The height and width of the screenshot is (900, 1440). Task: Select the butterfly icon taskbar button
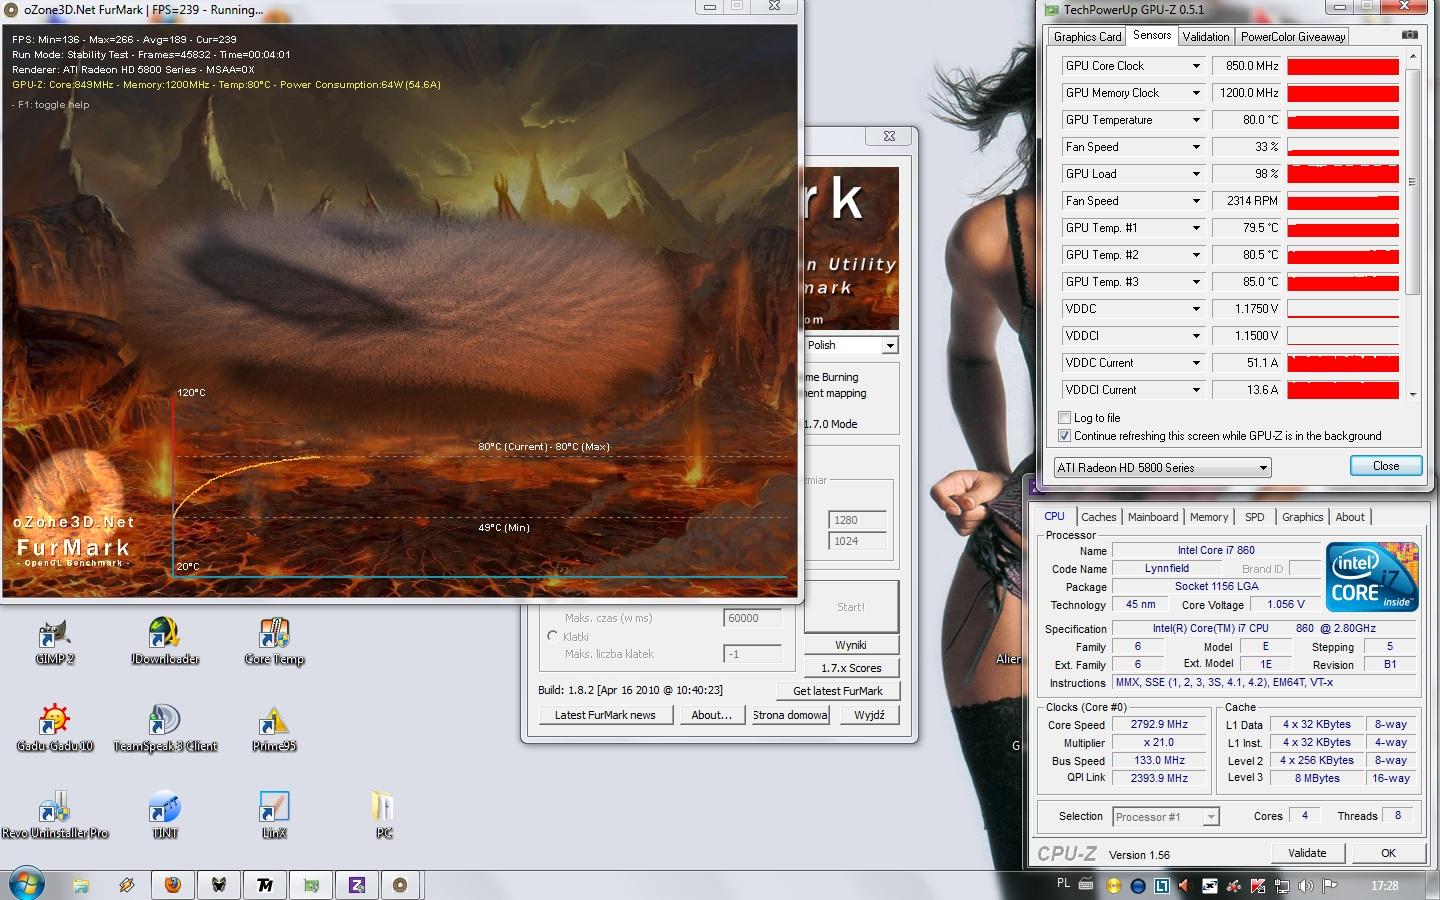pos(219,885)
